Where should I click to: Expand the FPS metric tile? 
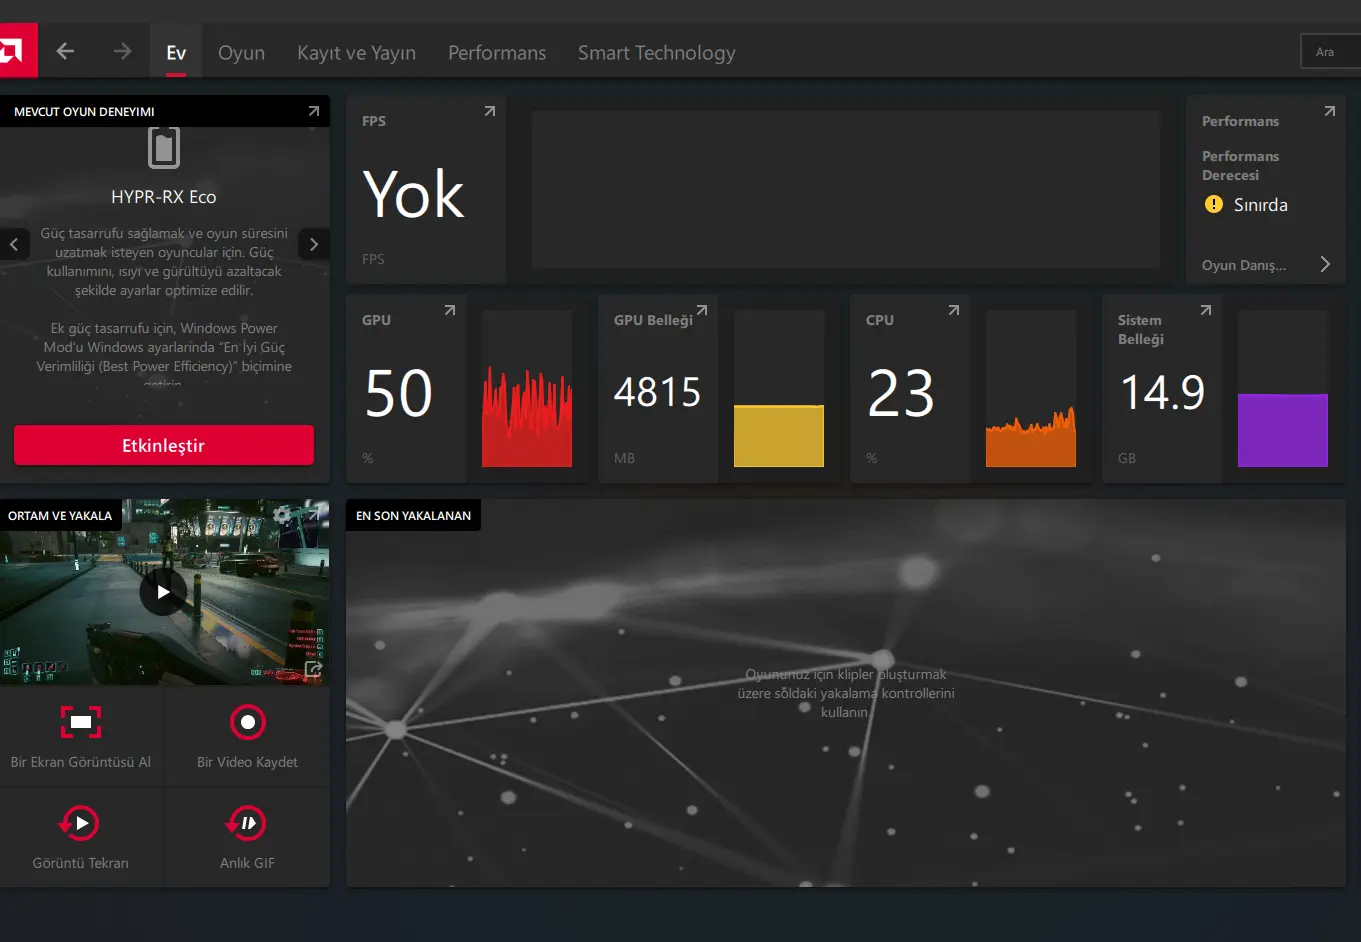490,111
